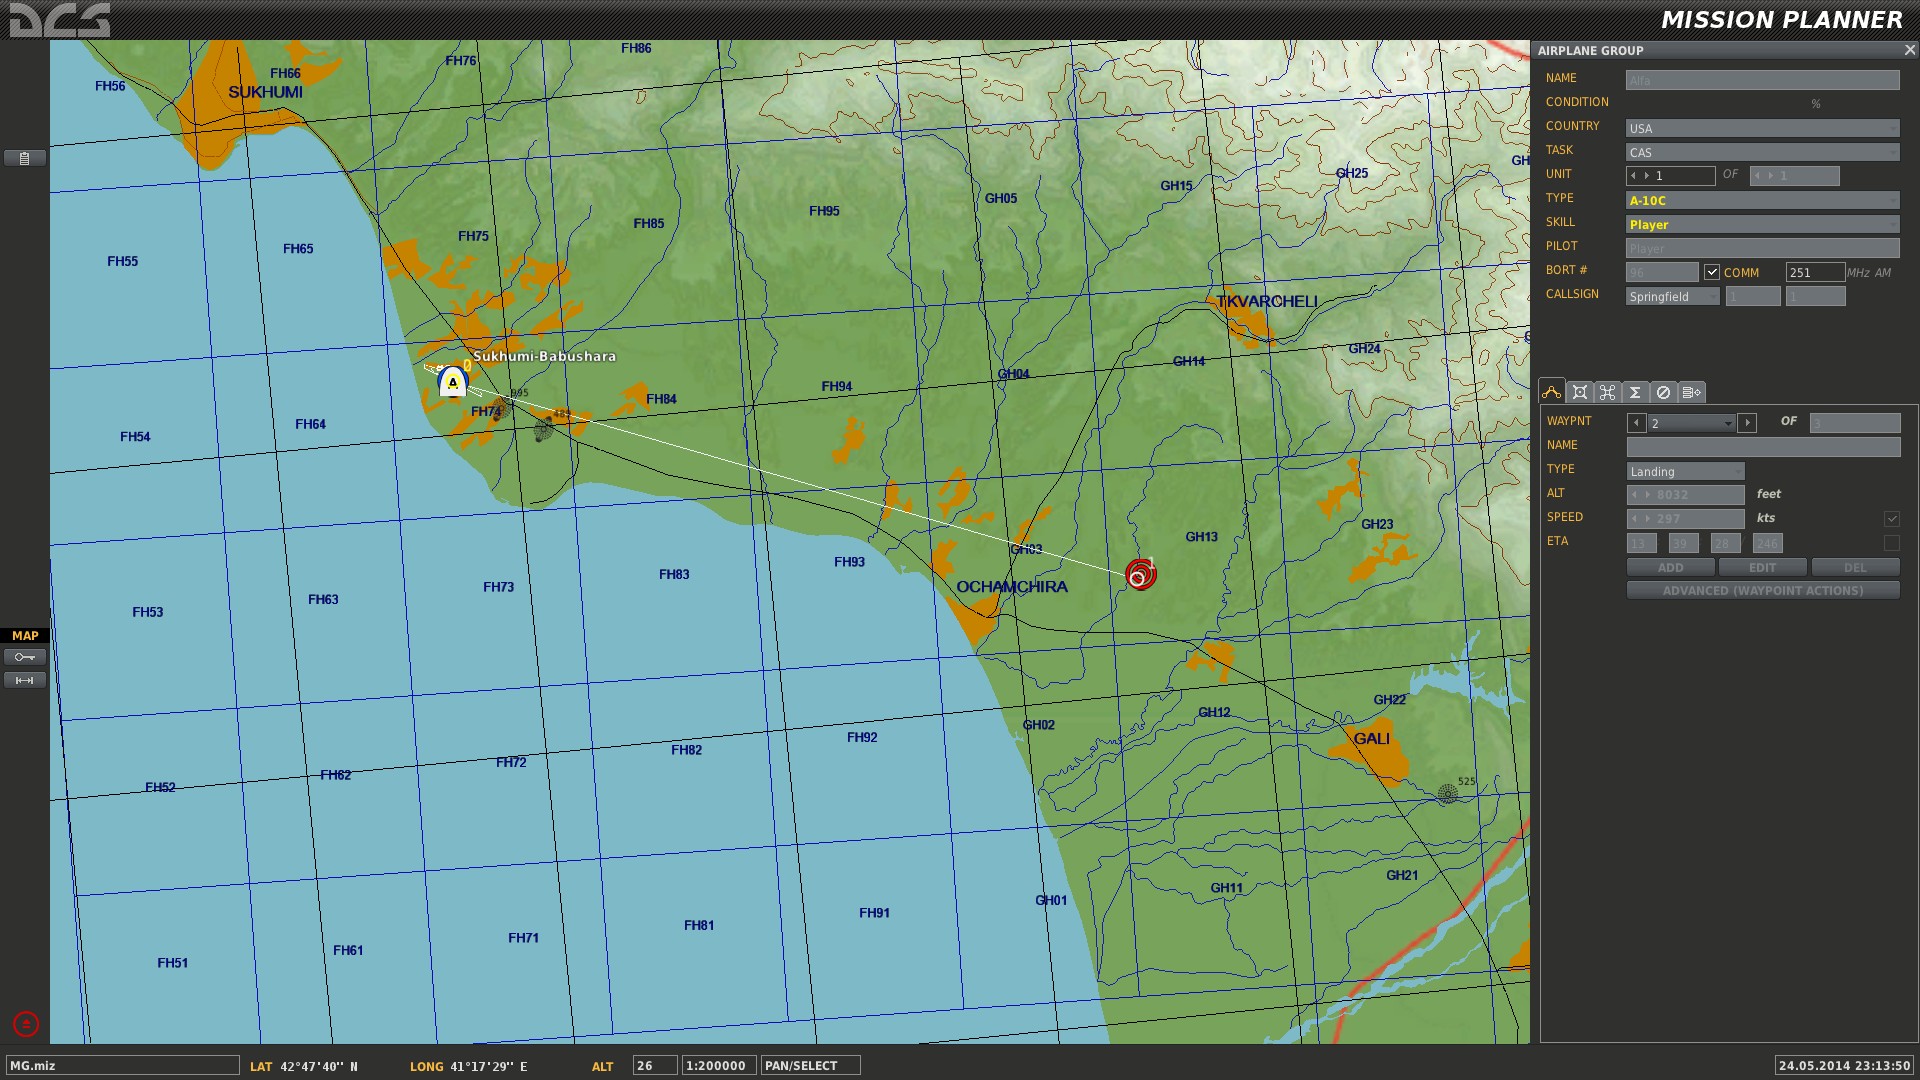
Task: Click the ETA minutes field
Action: [1684, 543]
